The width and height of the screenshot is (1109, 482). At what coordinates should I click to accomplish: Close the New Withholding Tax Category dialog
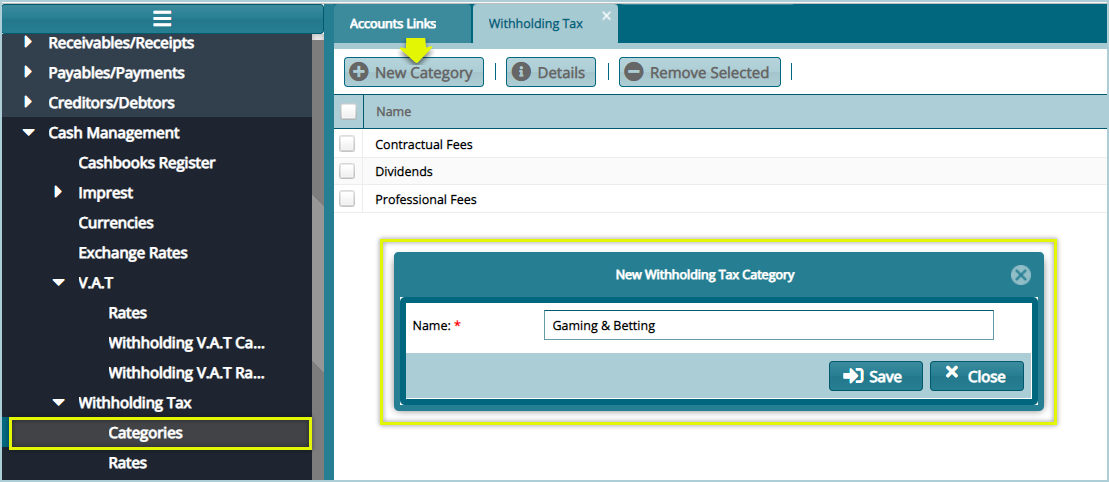tap(1020, 275)
